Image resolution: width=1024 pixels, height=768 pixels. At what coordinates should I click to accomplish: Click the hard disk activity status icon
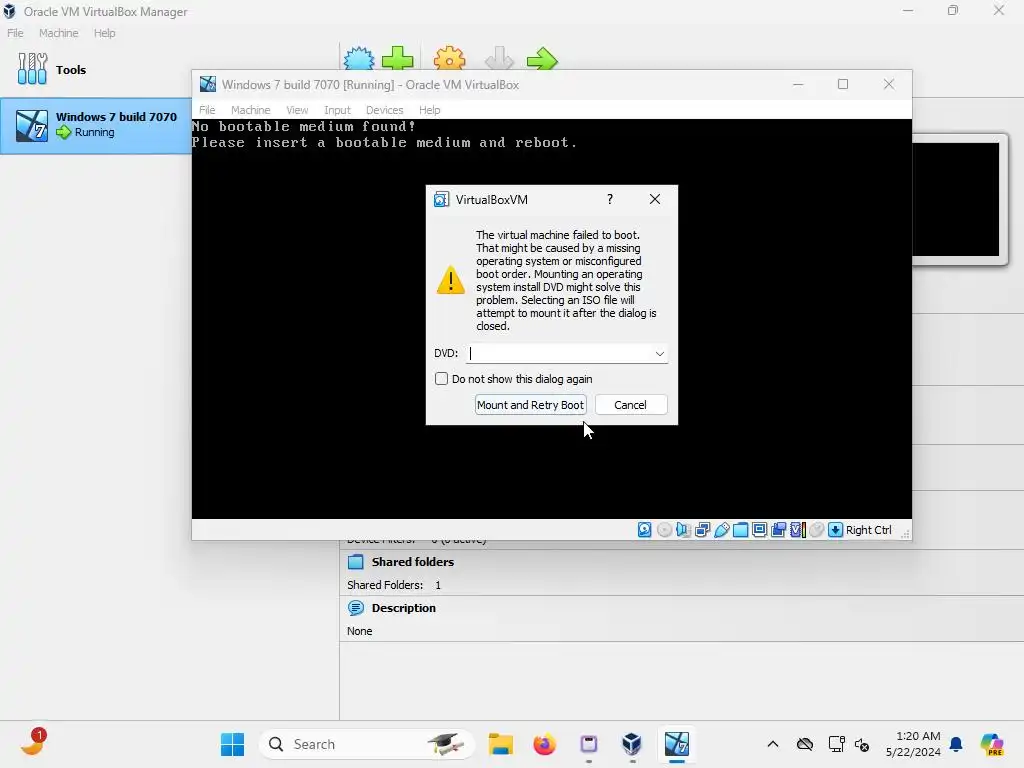pos(645,530)
